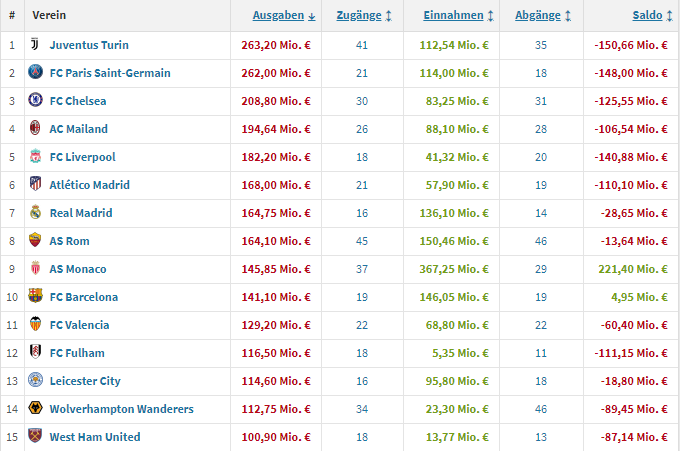
Task: Open Real Madrid club page
Action: coord(81,213)
